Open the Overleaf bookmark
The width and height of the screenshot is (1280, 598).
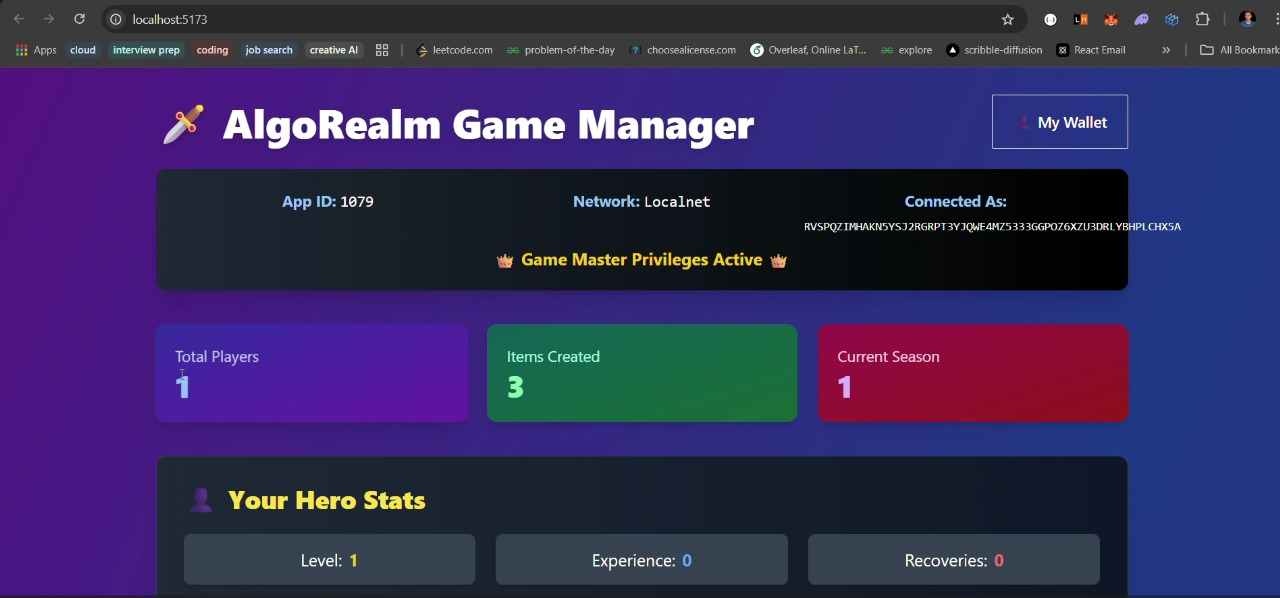(x=808, y=50)
